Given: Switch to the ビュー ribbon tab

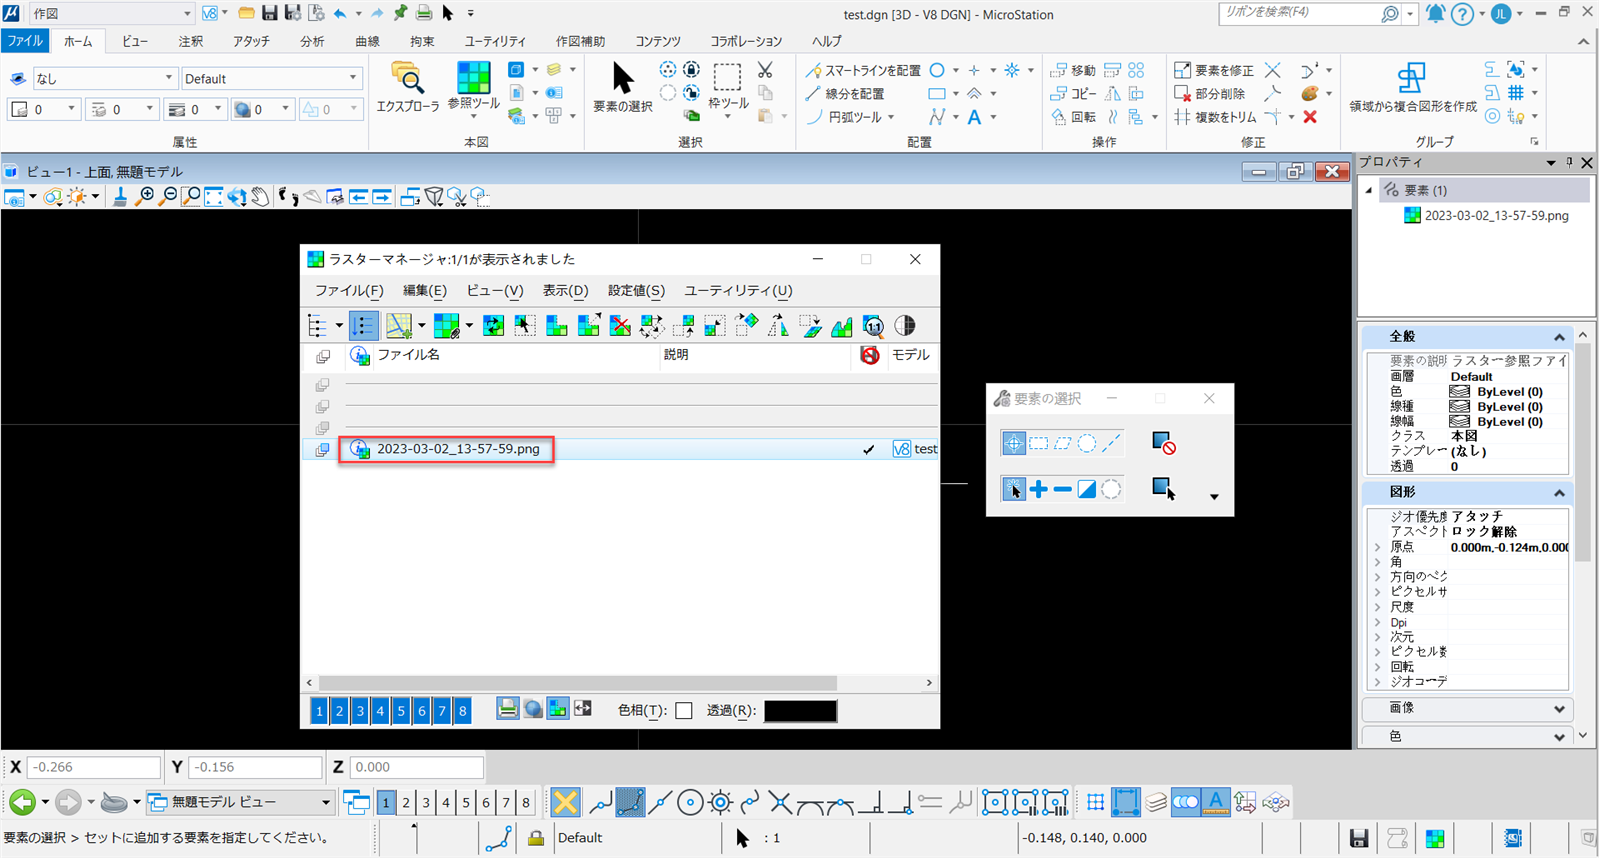Looking at the screenshot, I should (x=135, y=41).
